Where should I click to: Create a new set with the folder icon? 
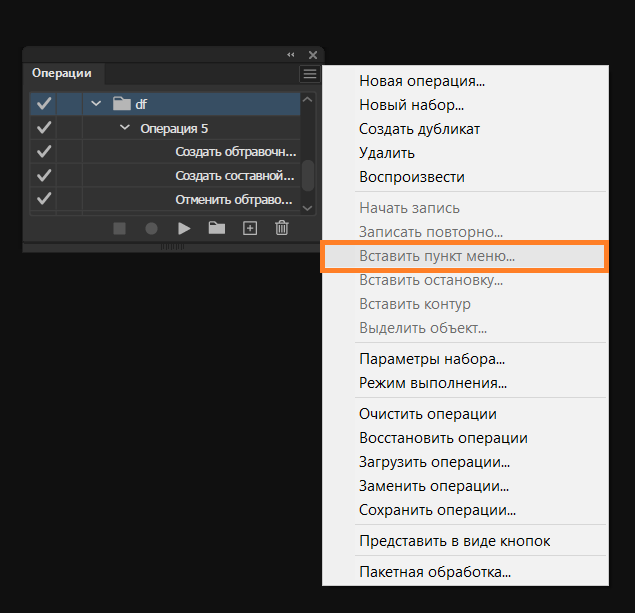pyautogui.click(x=217, y=228)
